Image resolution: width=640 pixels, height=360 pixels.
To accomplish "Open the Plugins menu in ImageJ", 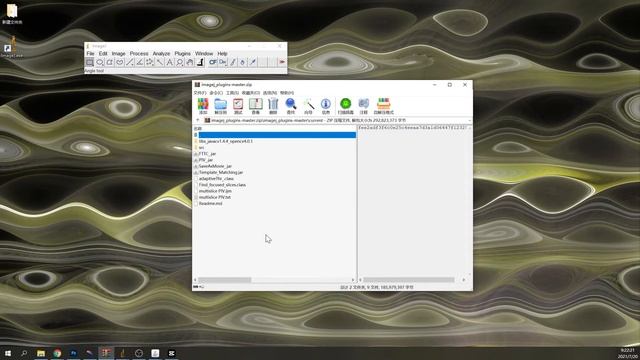I will (x=182, y=53).
